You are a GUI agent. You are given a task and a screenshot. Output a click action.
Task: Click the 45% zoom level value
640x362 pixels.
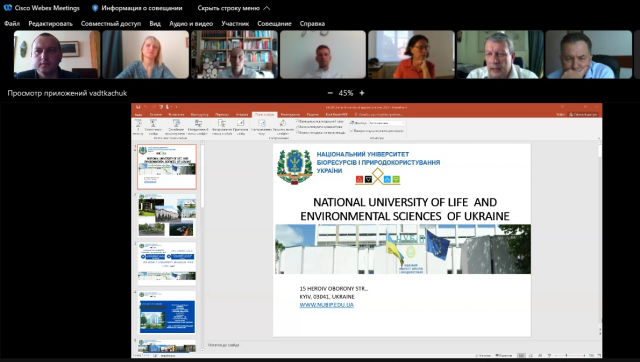pos(346,93)
